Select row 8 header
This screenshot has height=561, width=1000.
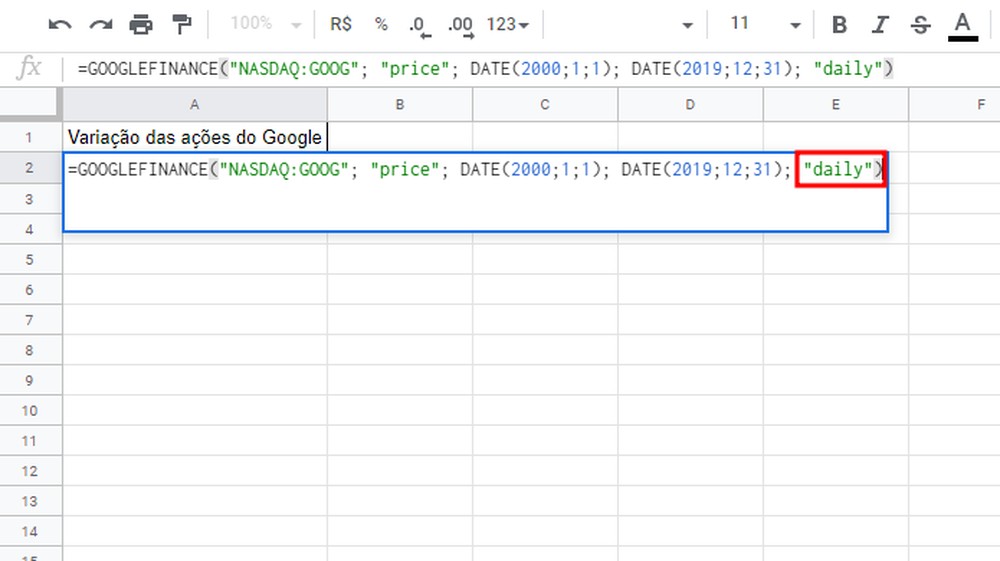[x=29, y=350]
